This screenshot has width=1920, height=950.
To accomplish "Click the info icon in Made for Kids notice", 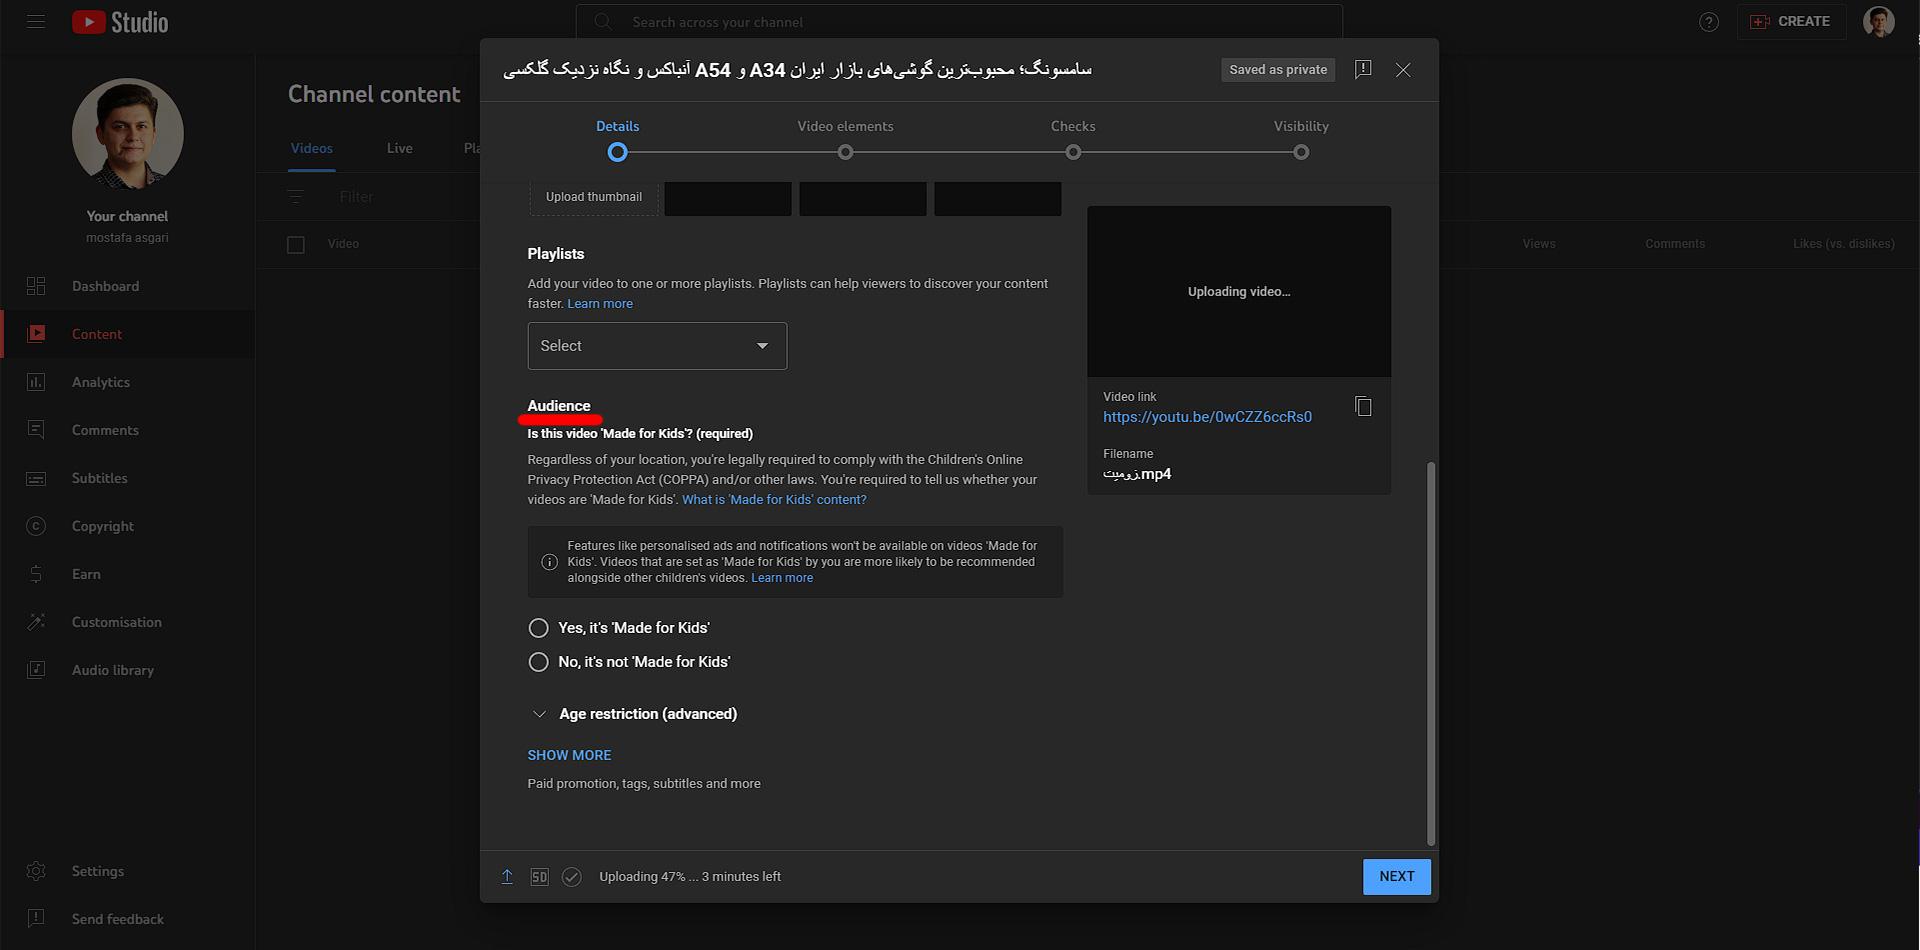I will coord(549,562).
